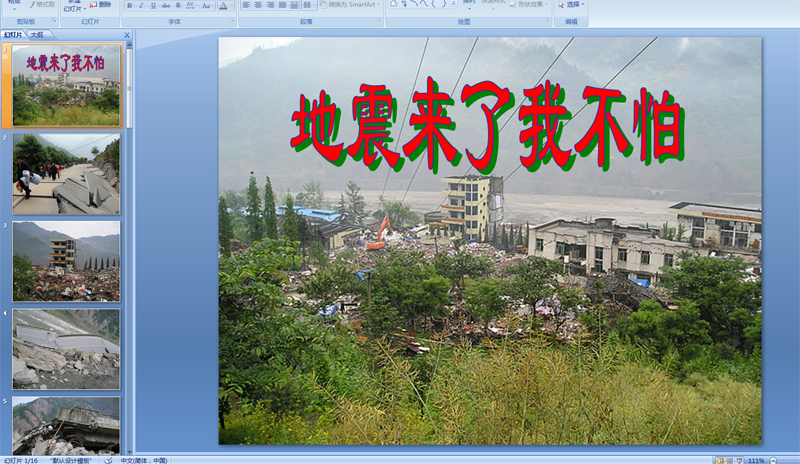This screenshot has height=464, width=800.
Task: Delete the slide with 删除 button
Action: 101,5
